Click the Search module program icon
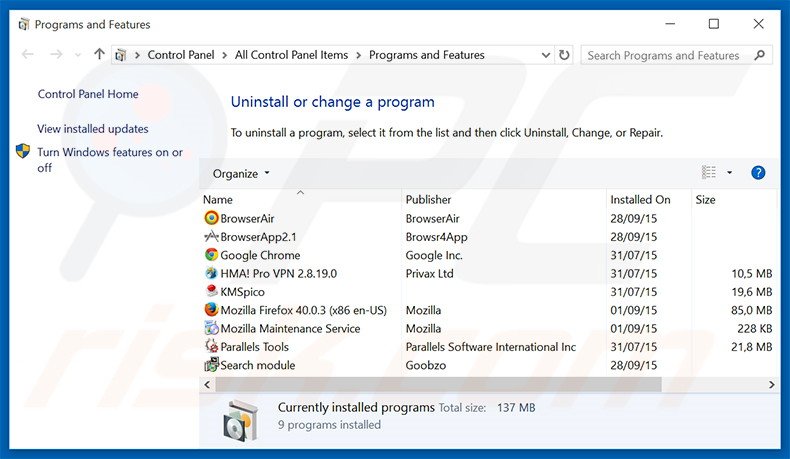This screenshot has width=790, height=459. (x=211, y=365)
